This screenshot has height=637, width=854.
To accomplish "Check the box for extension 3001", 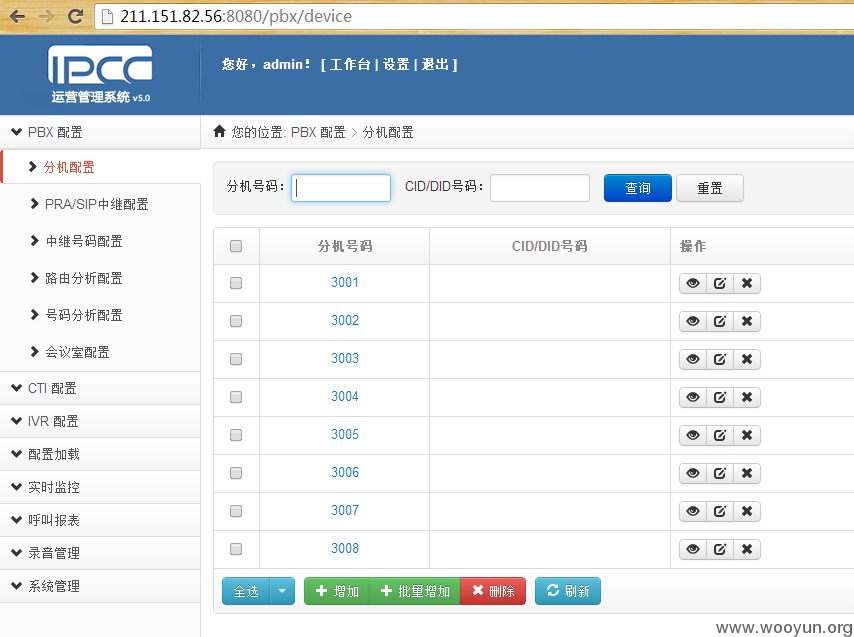I will [236, 283].
